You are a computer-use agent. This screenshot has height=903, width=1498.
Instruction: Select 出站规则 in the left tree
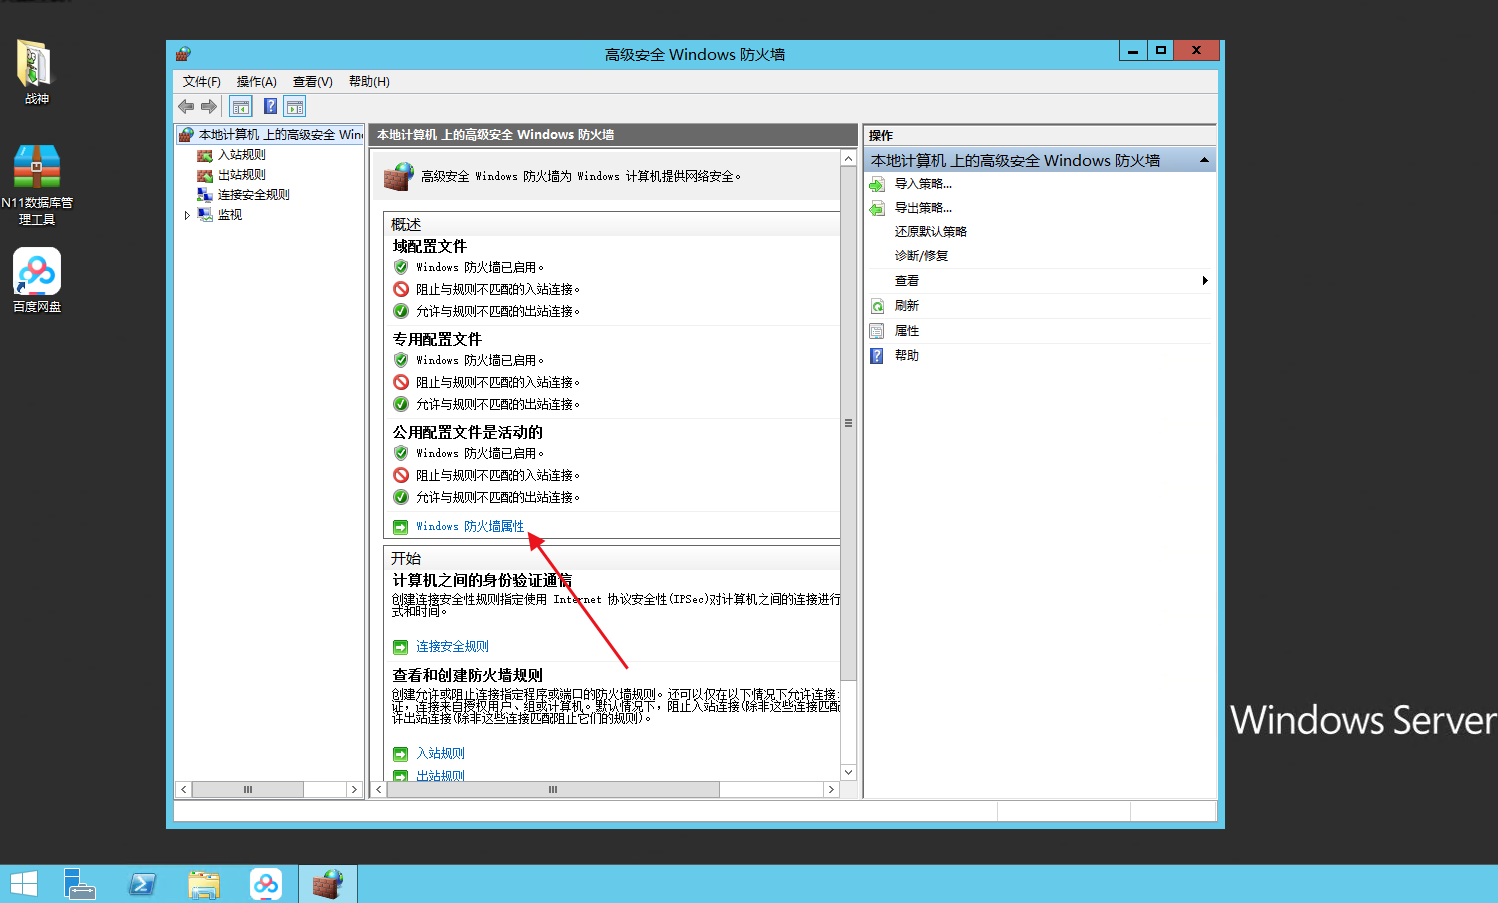point(241,175)
